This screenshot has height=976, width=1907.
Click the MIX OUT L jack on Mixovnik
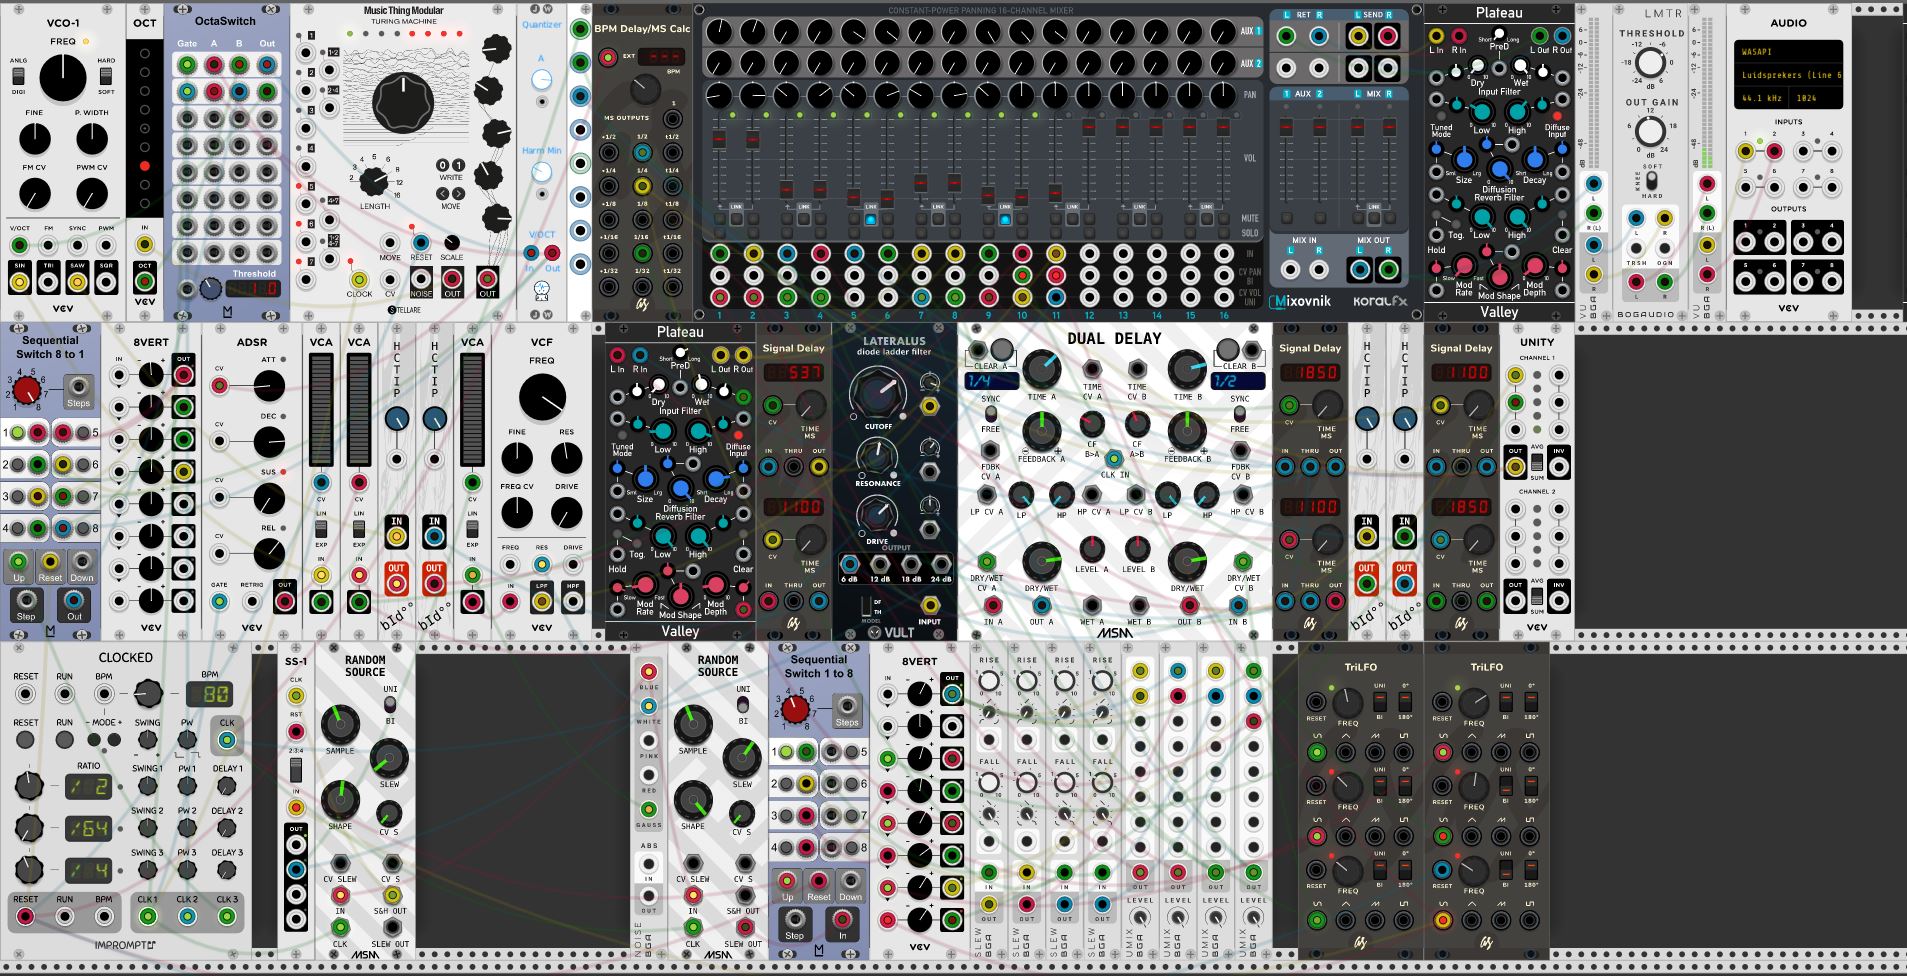pos(1360,269)
